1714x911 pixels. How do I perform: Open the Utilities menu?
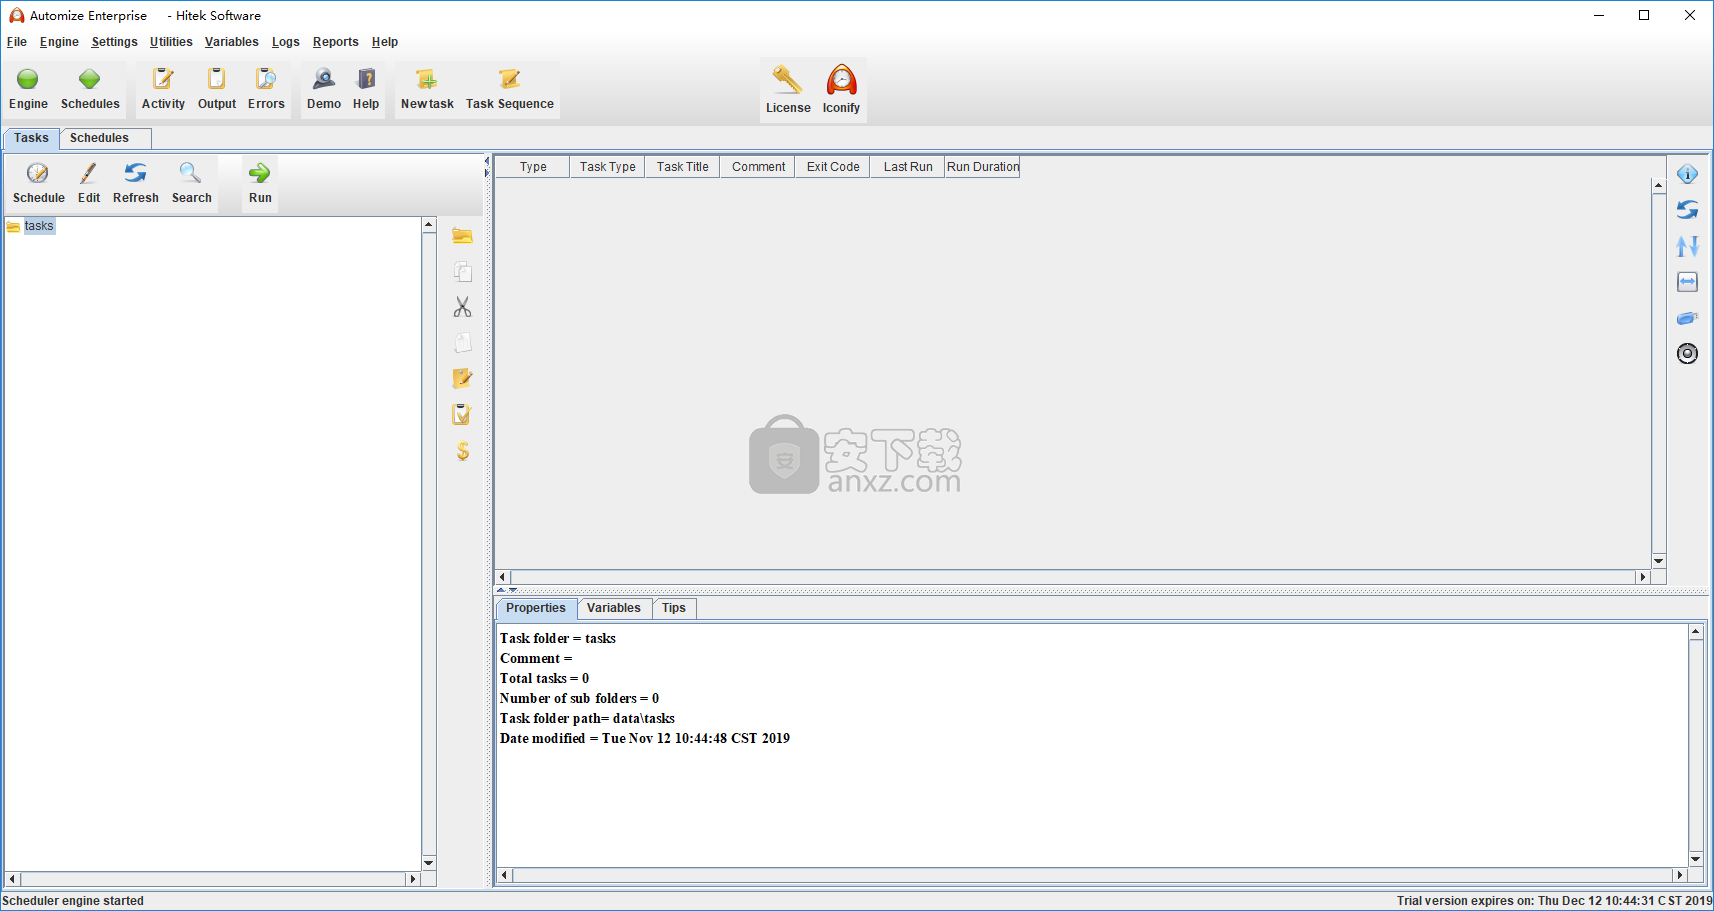(x=171, y=42)
